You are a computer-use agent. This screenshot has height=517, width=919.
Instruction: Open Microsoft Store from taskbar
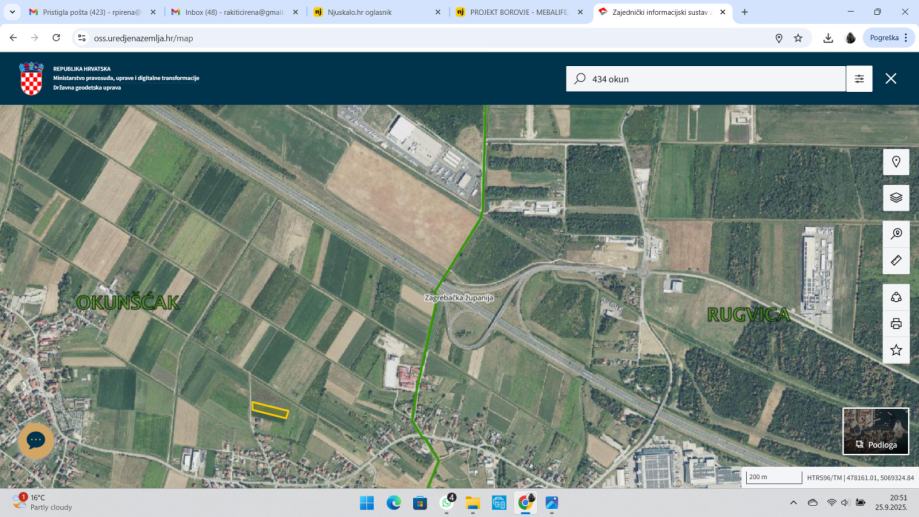click(x=420, y=503)
